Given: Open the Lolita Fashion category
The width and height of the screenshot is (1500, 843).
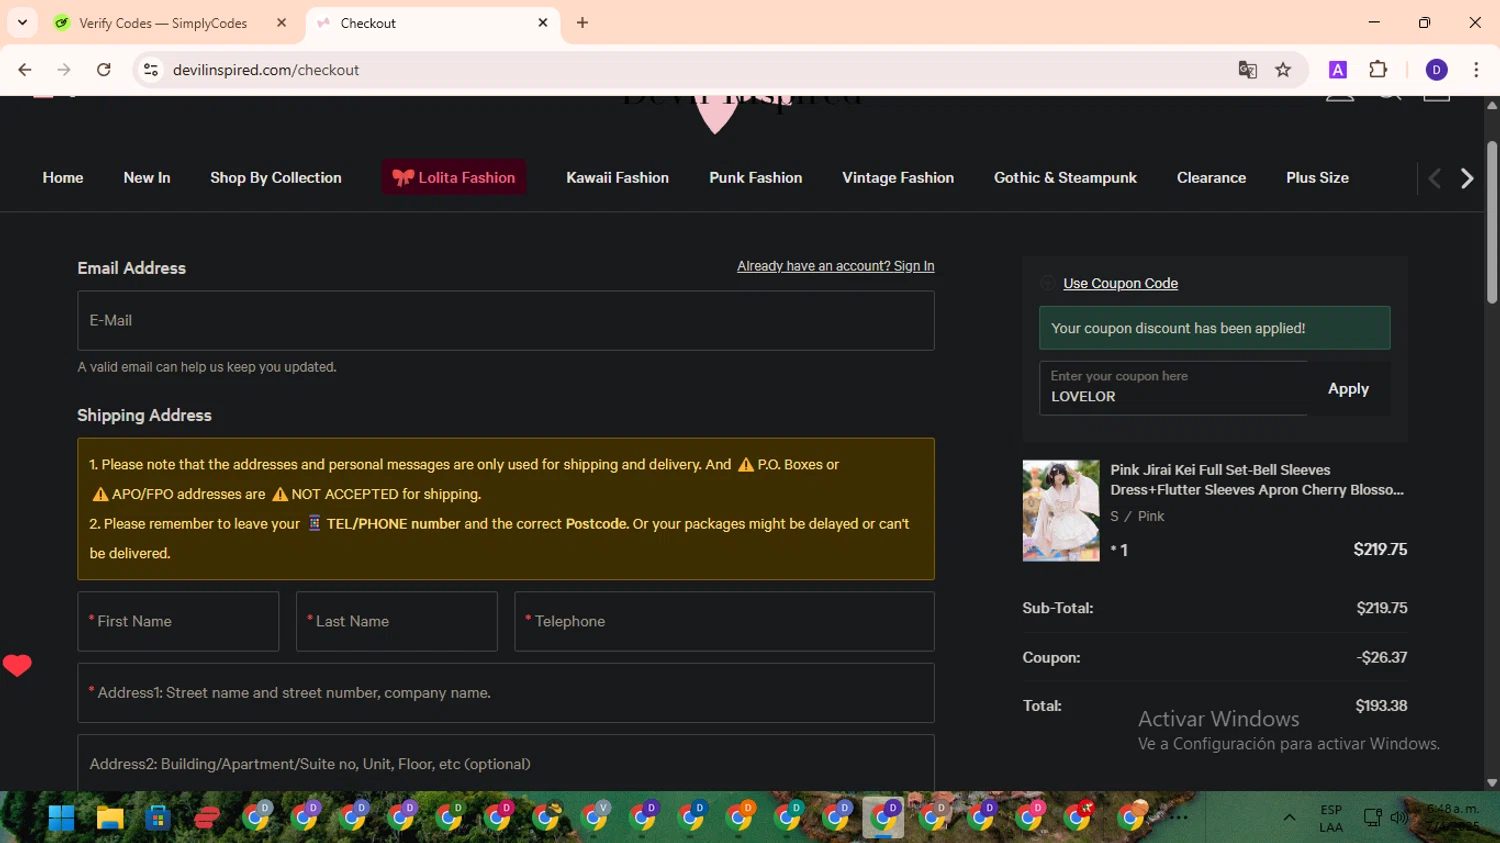Looking at the screenshot, I should click(454, 178).
